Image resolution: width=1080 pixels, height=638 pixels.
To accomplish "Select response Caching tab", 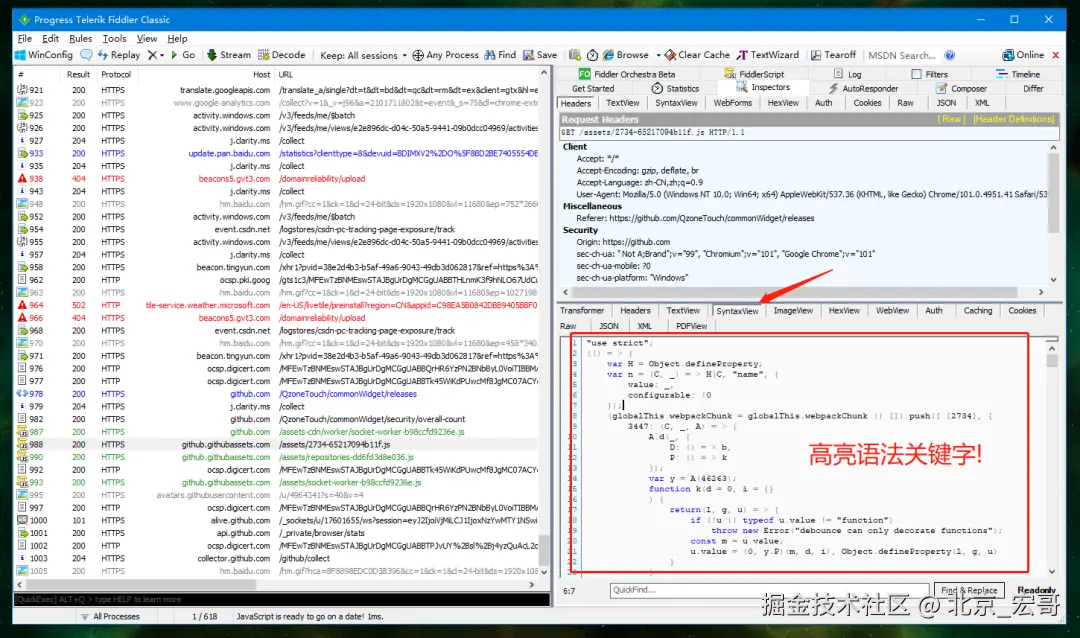I will coord(977,311).
